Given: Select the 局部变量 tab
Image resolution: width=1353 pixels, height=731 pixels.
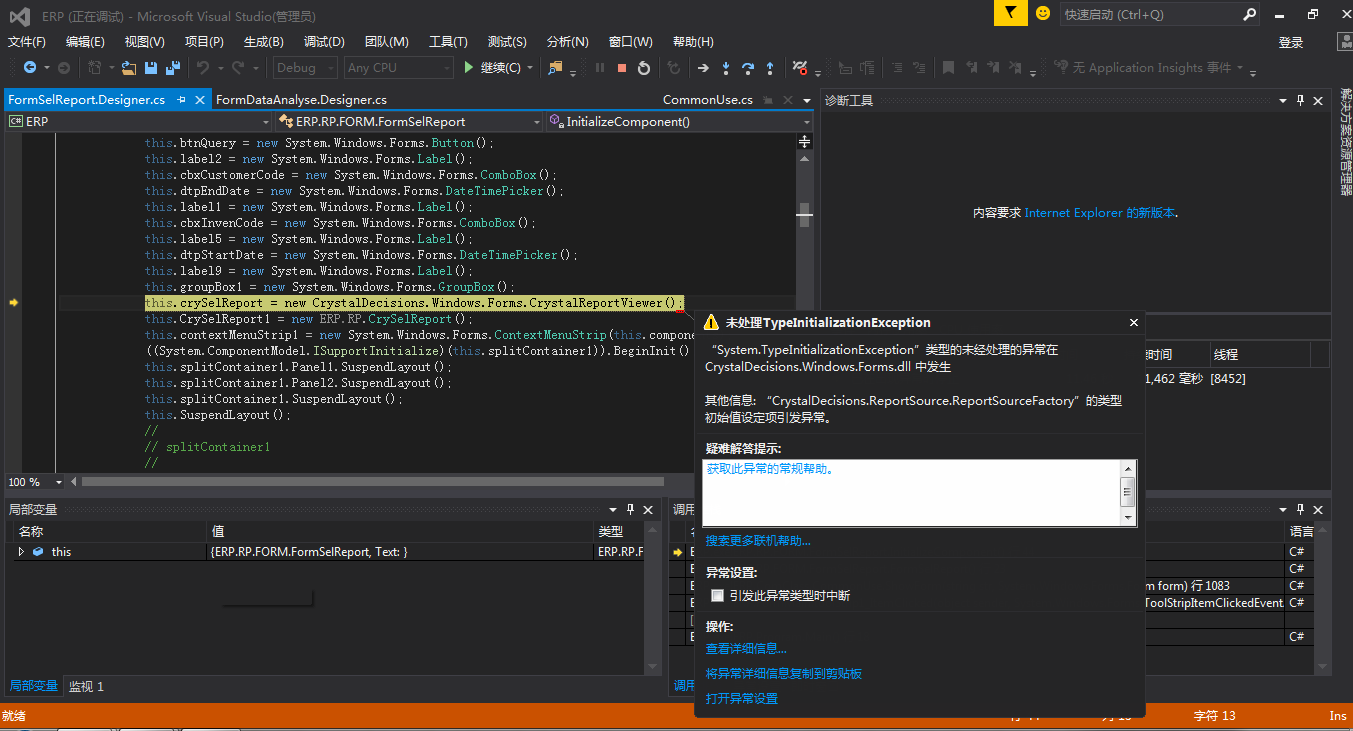Looking at the screenshot, I should (33, 686).
